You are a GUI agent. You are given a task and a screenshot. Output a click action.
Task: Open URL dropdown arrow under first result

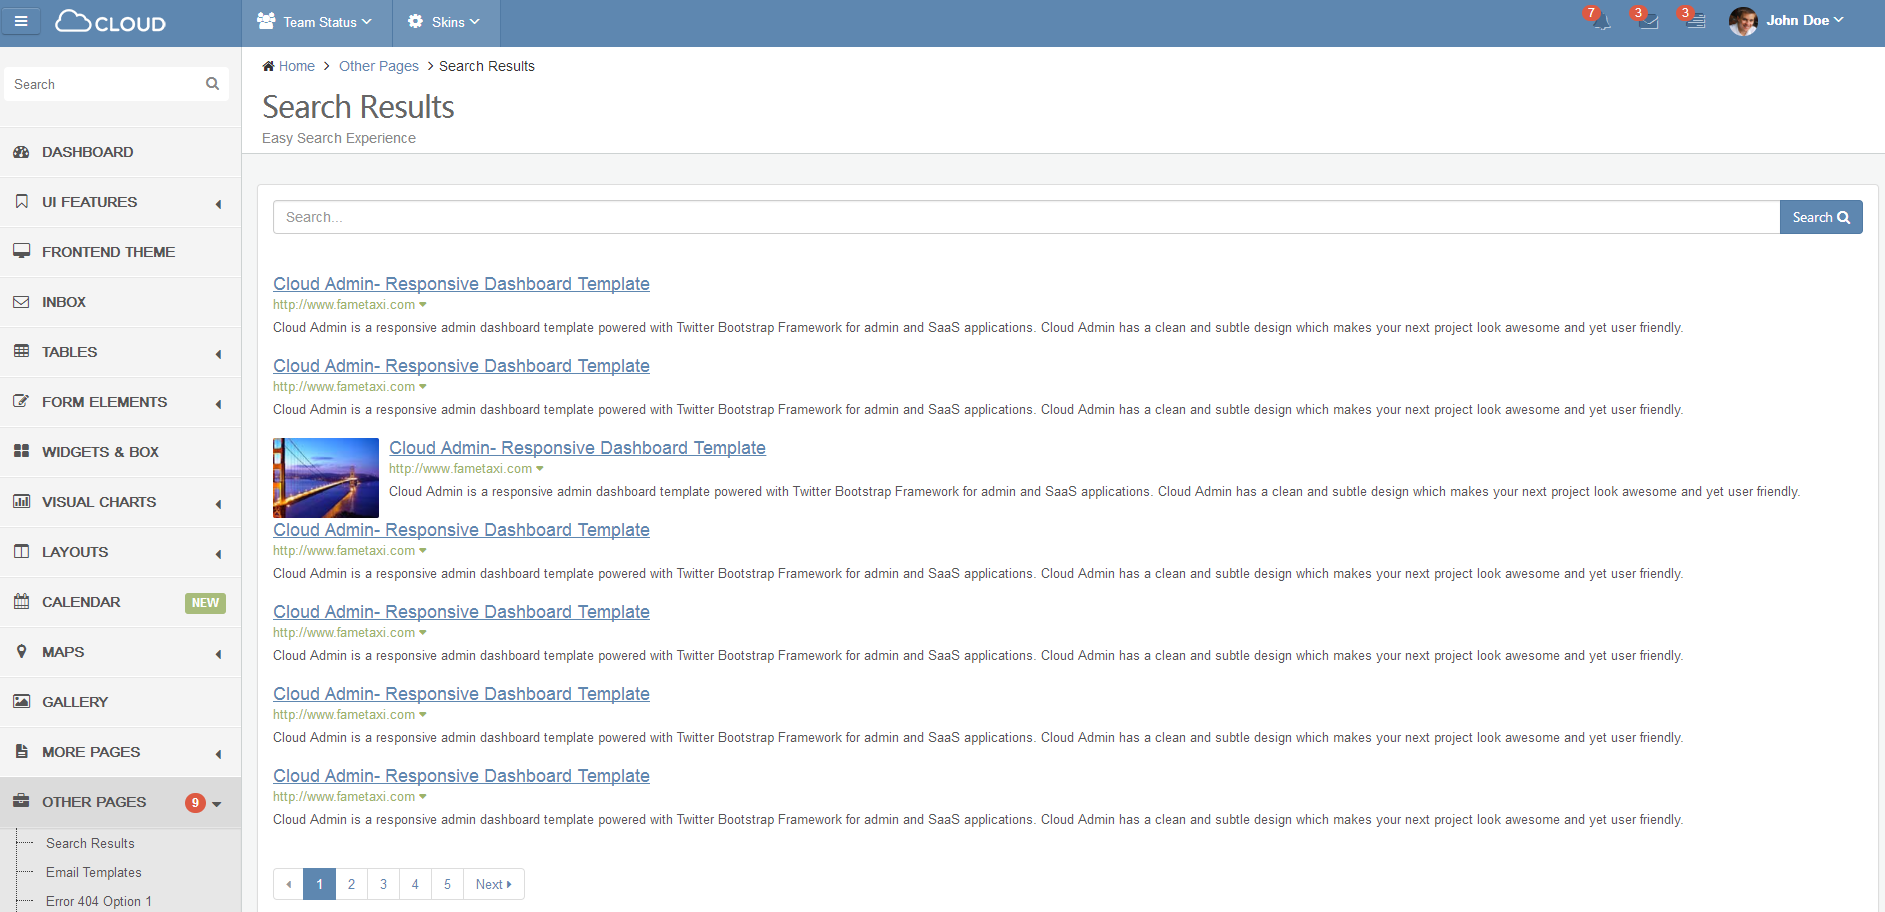[423, 305]
